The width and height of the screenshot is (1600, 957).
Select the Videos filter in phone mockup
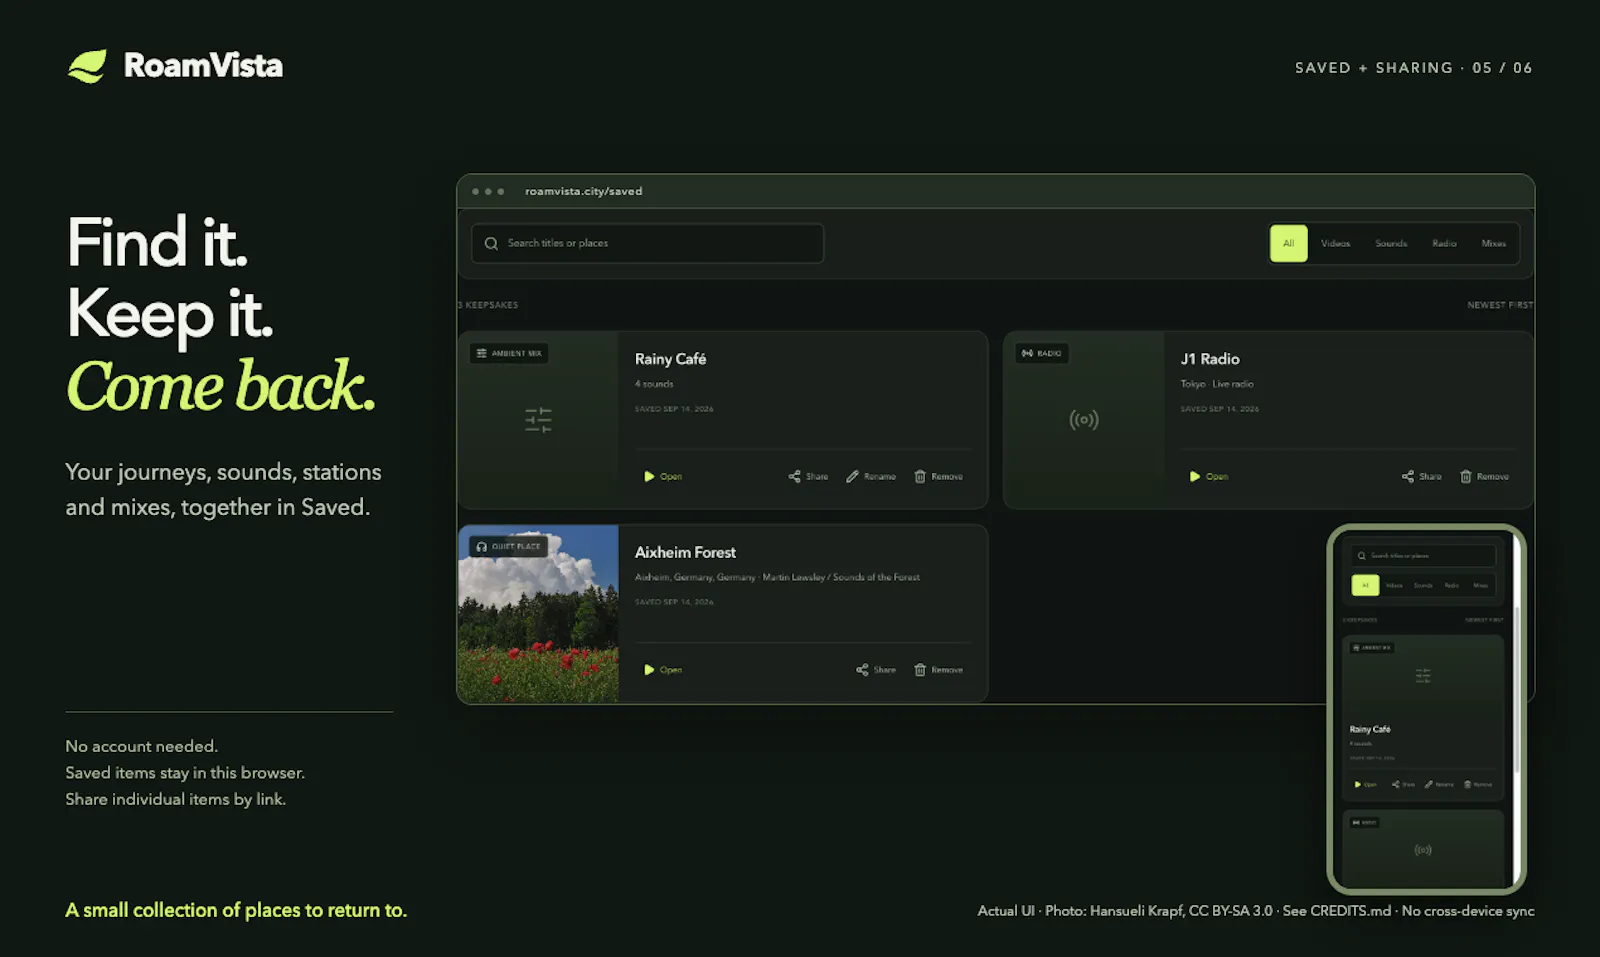[x=1394, y=585]
